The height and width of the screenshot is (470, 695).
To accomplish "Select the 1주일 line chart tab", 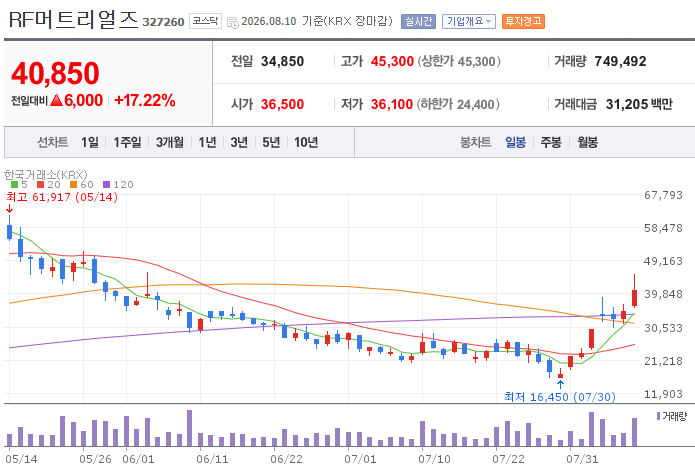I will pyautogui.click(x=127, y=142).
